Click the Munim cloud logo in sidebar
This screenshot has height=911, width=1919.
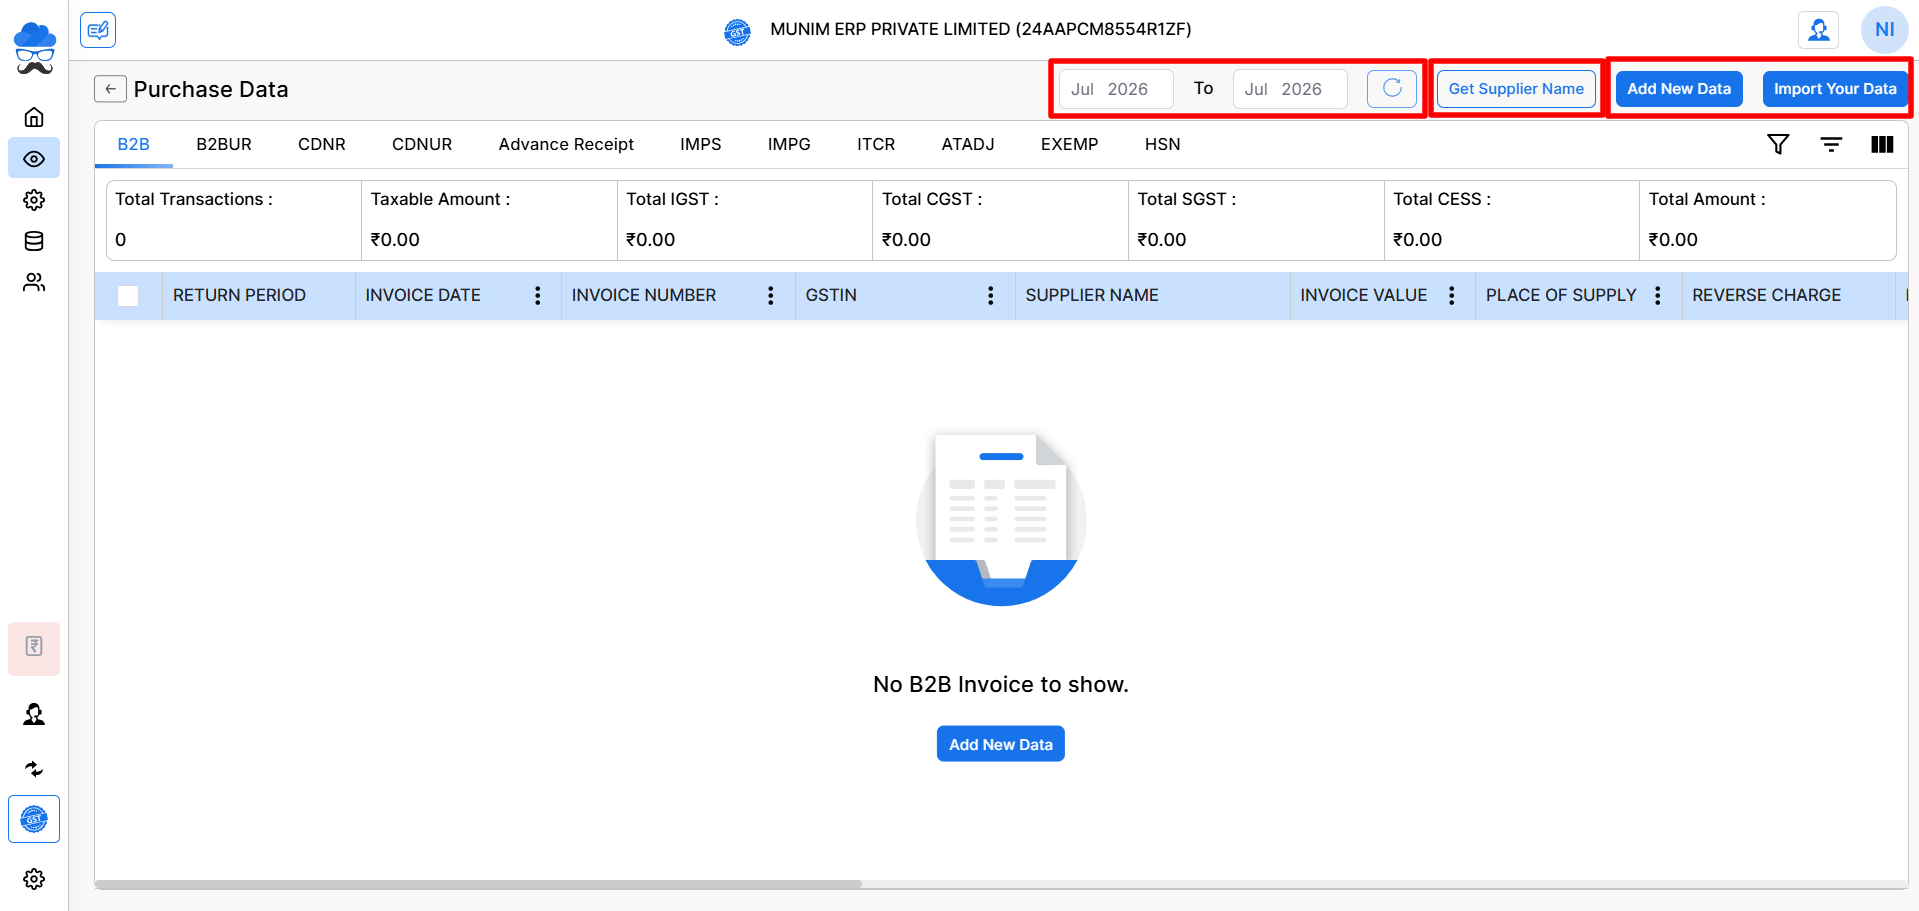34,48
